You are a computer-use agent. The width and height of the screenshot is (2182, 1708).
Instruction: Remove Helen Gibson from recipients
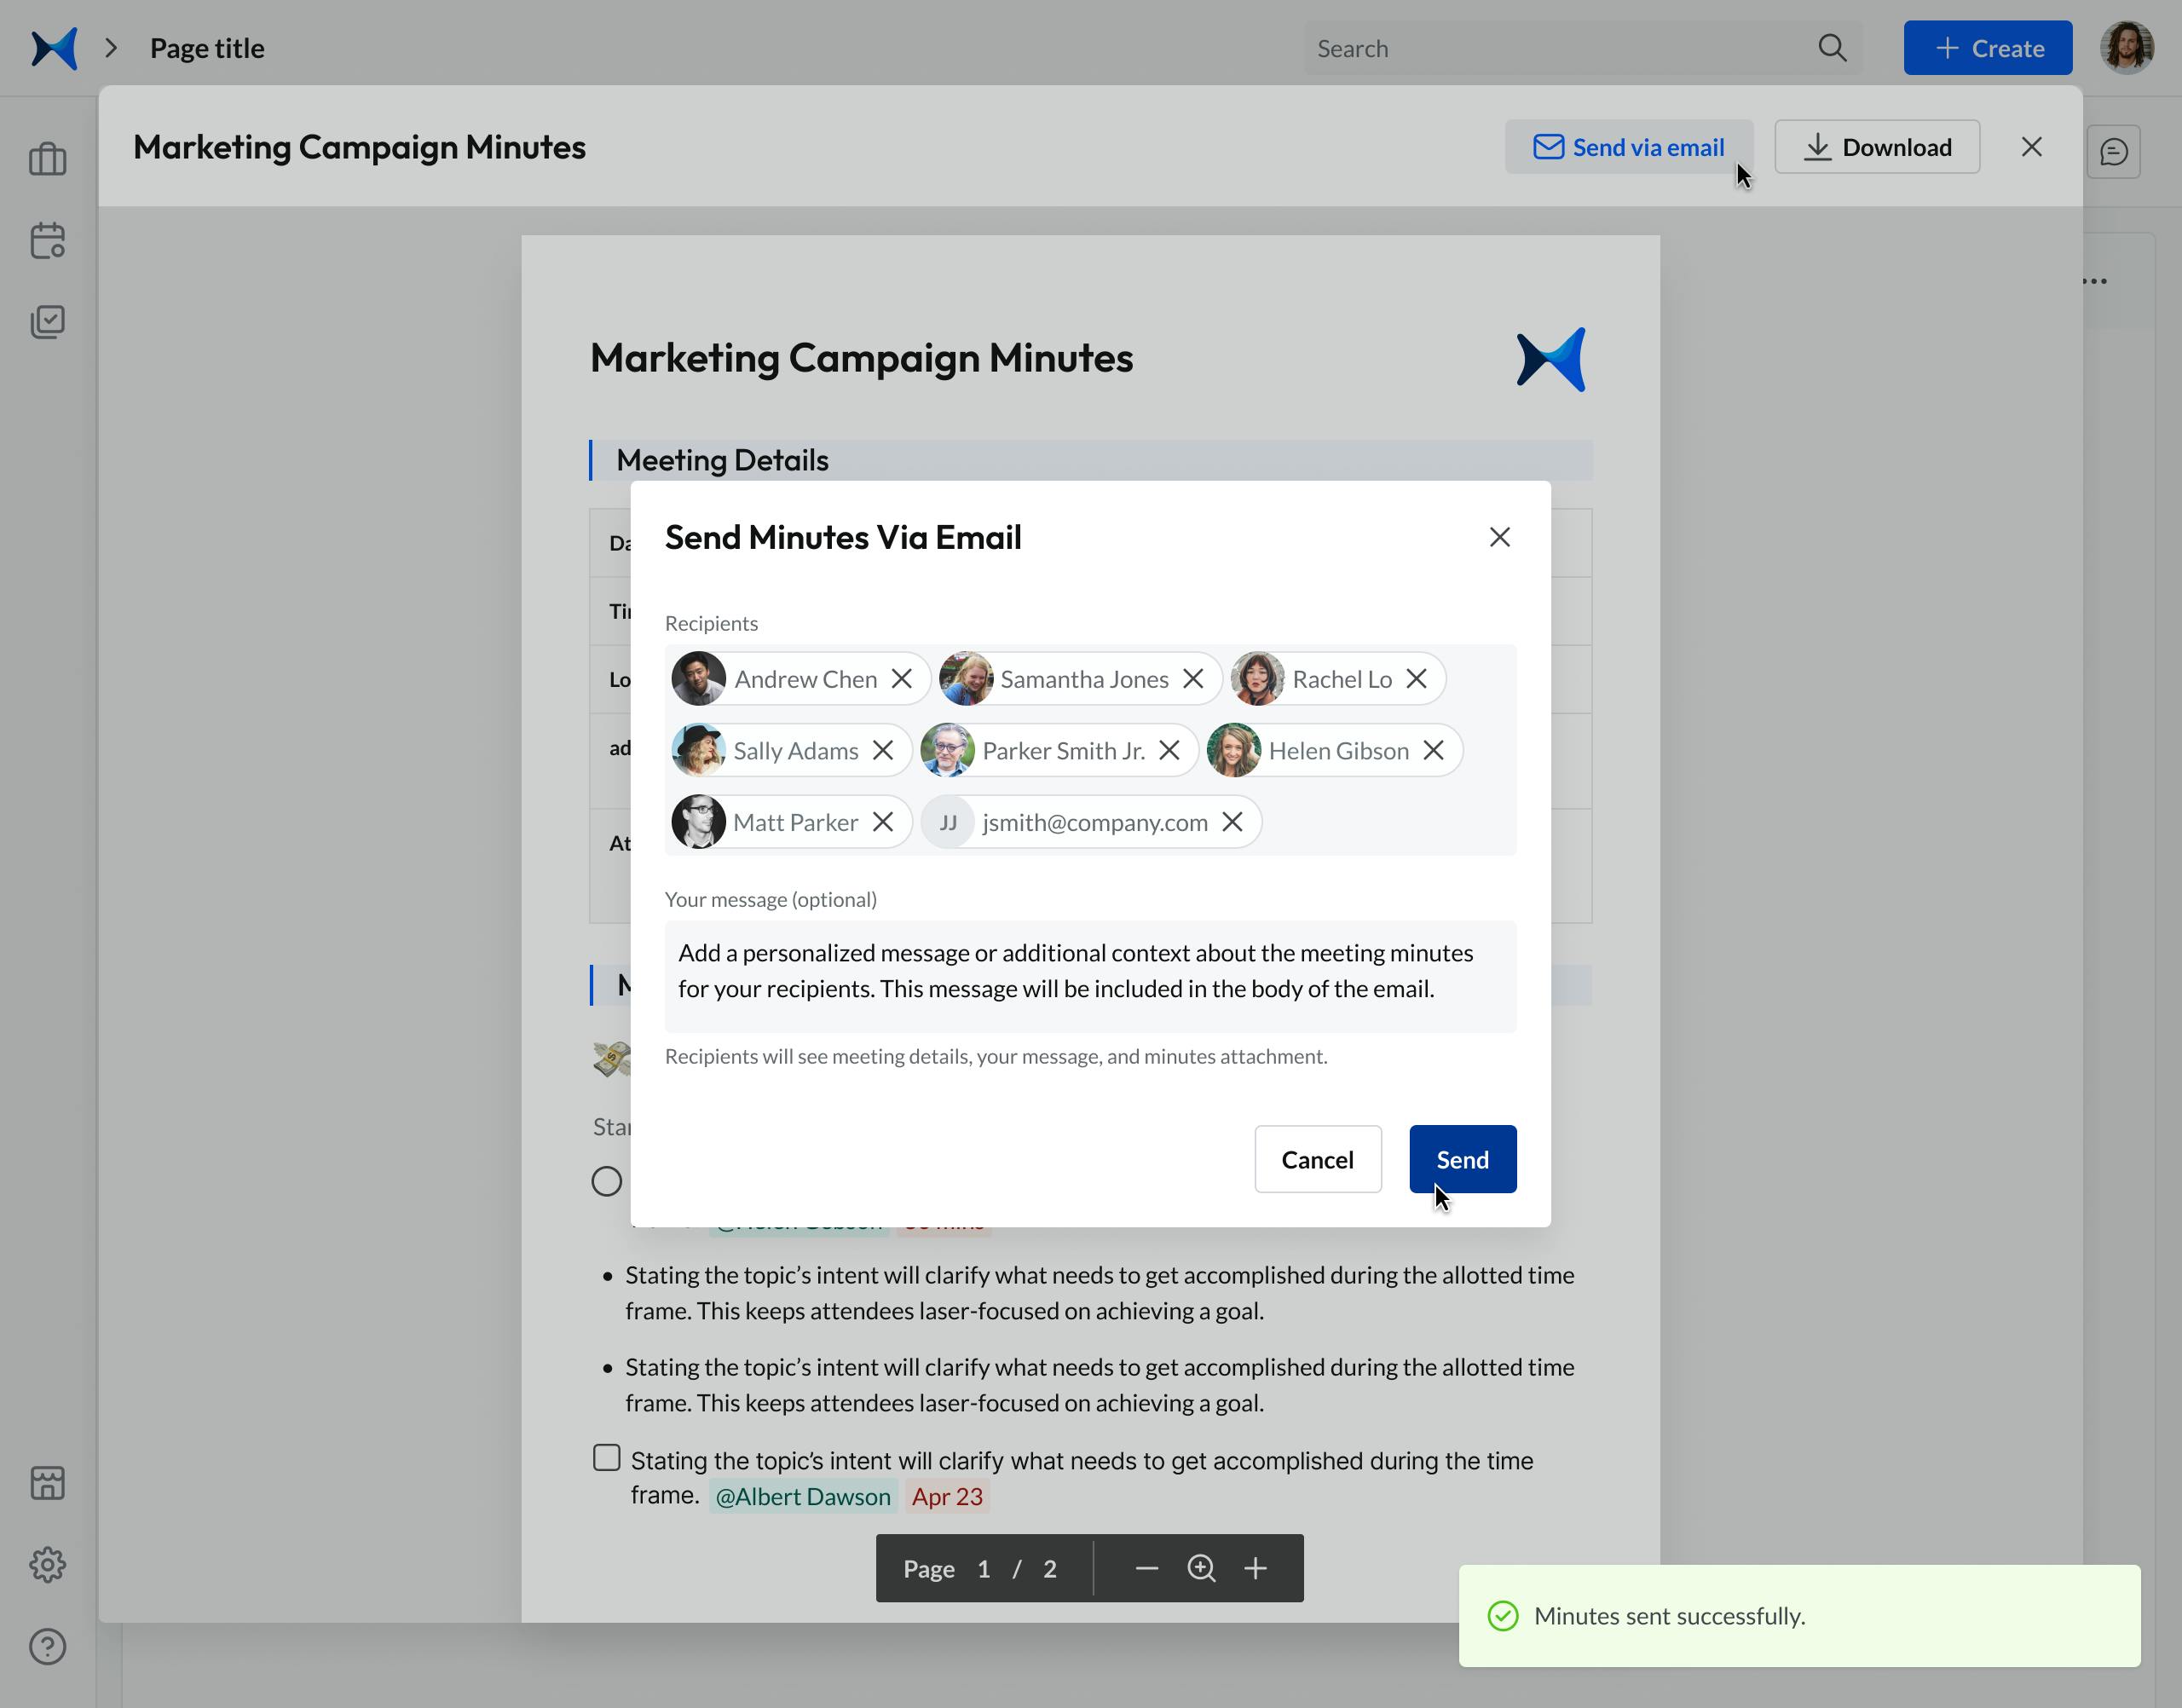coord(1433,750)
